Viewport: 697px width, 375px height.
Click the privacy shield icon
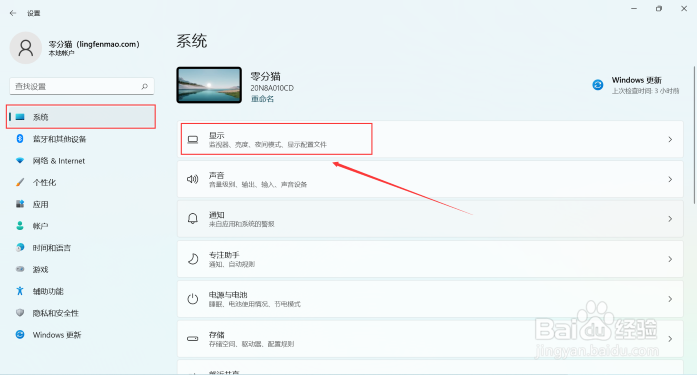[20, 313]
